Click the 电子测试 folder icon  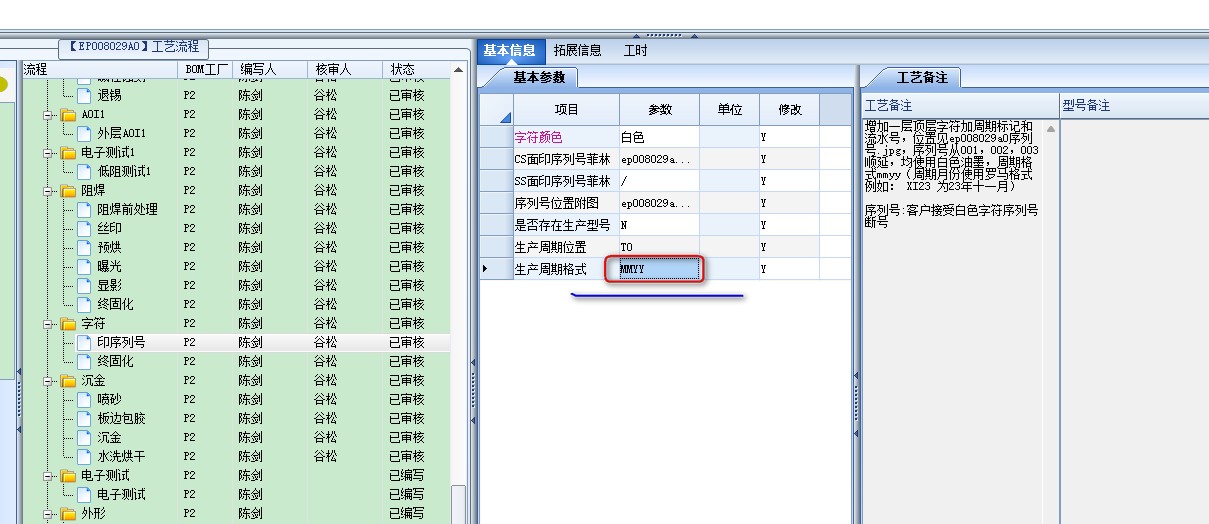click(68, 476)
